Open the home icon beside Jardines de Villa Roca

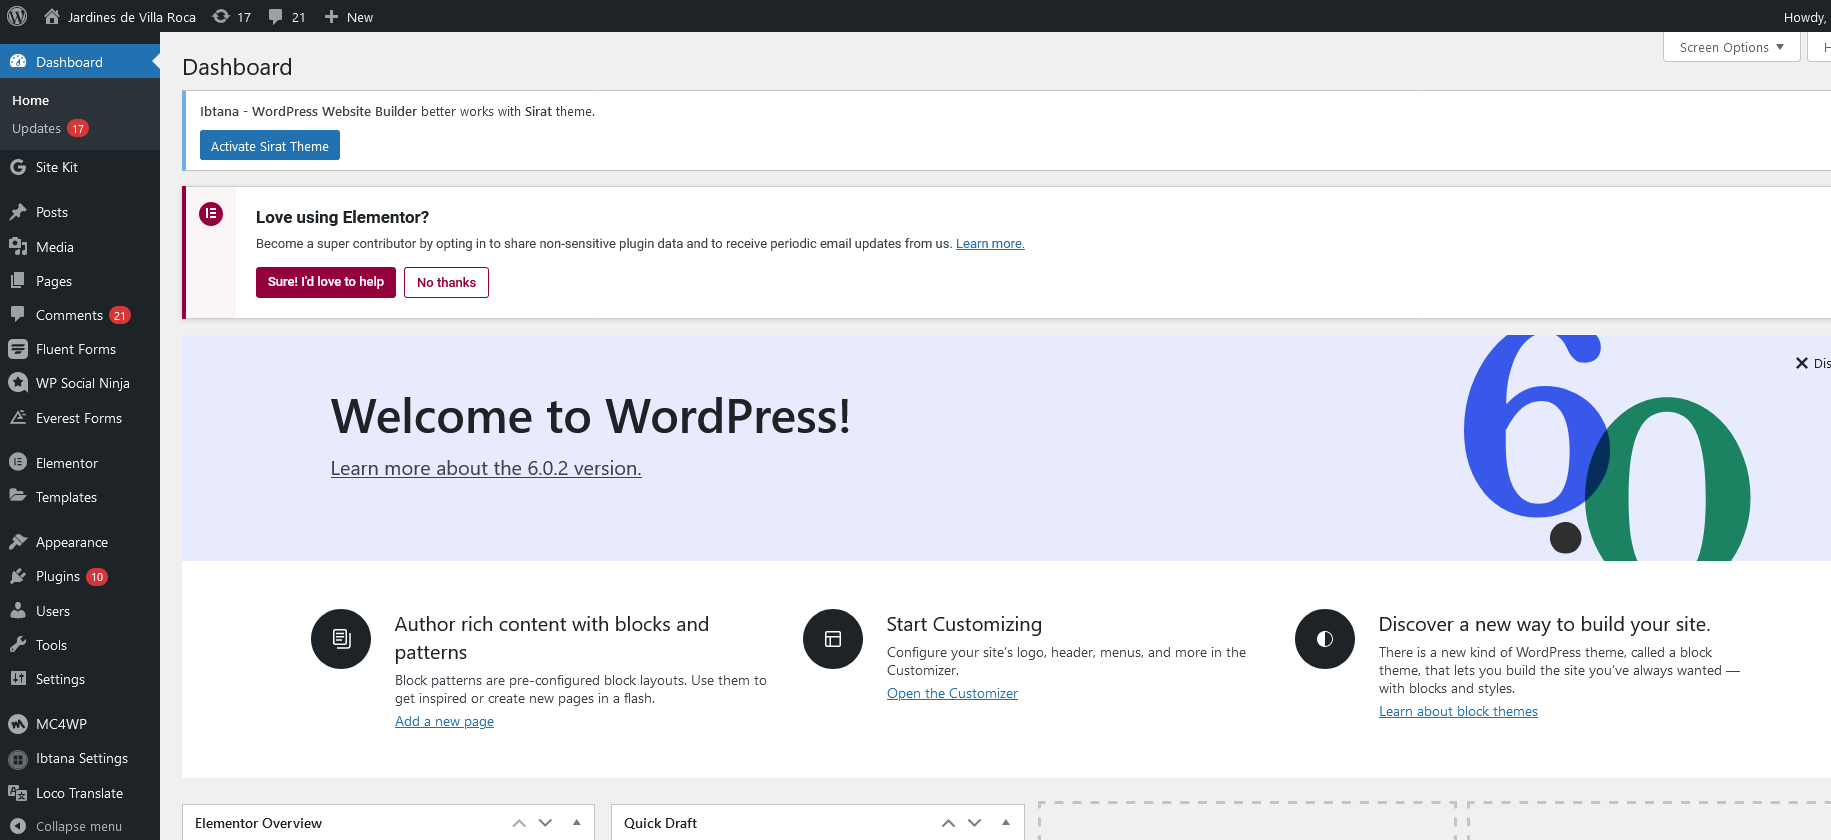52,16
